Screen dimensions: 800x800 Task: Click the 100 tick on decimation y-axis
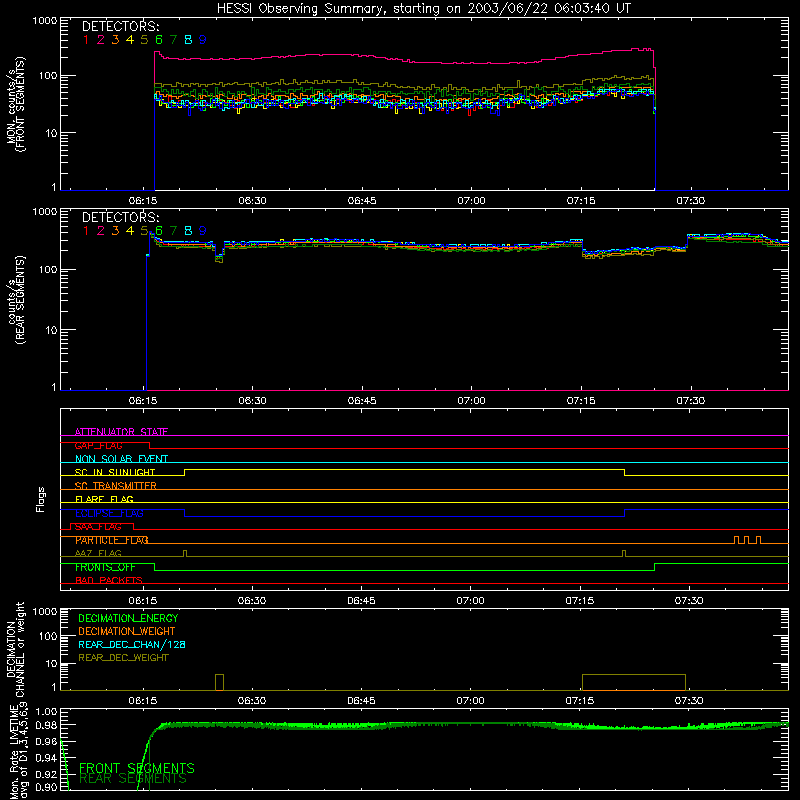click(48, 636)
